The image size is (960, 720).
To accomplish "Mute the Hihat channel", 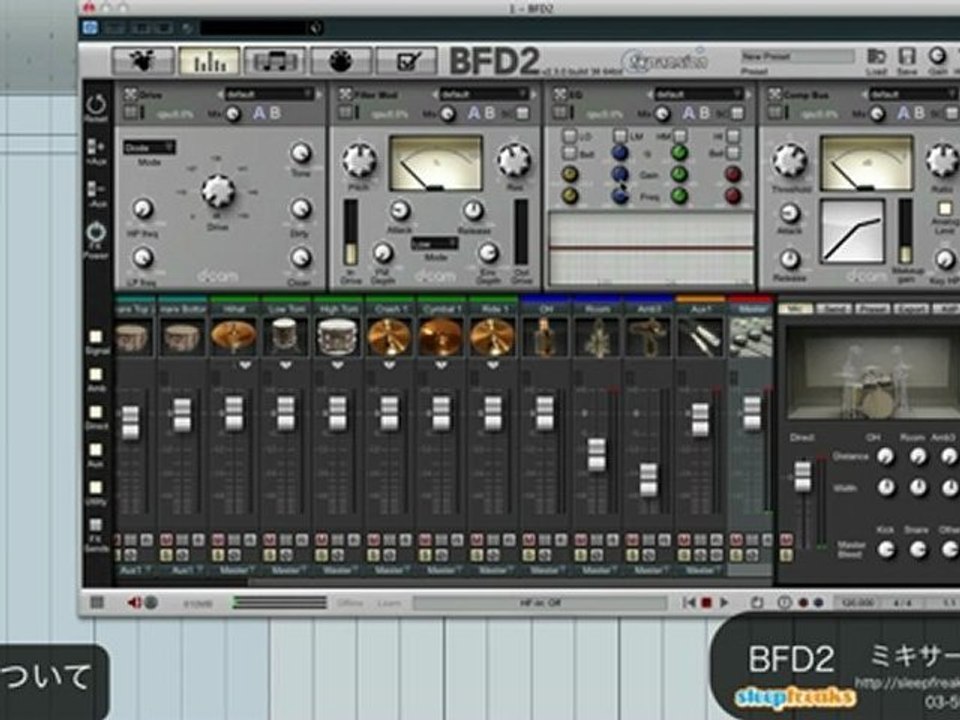I will (x=218, y=540).
